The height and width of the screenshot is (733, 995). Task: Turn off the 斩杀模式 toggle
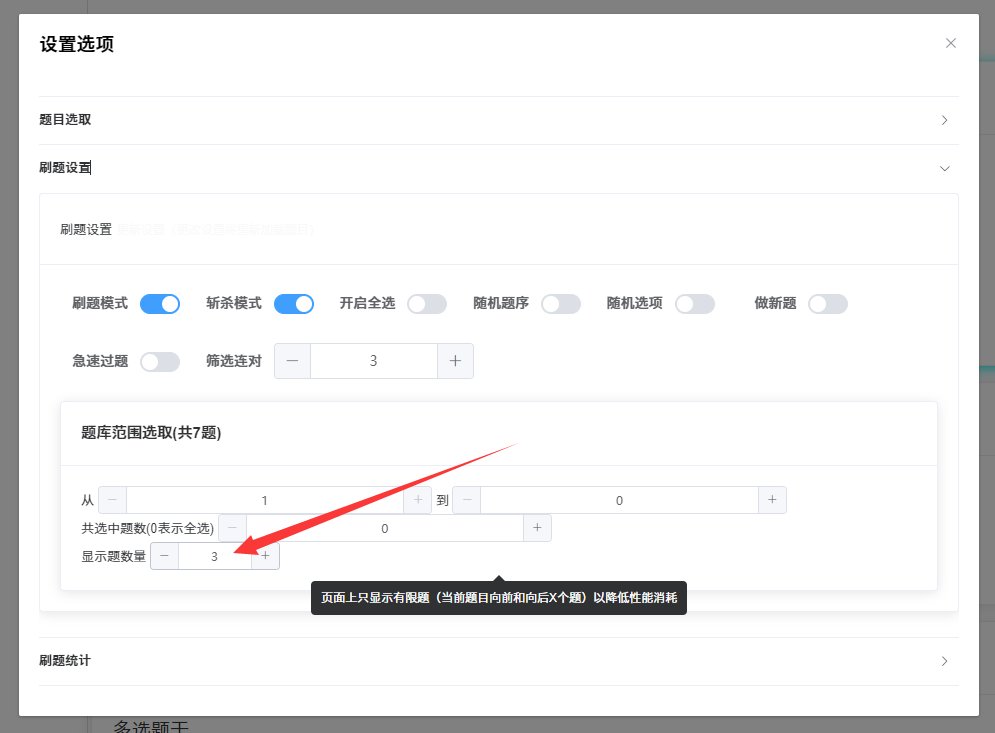(x=294, y=303)
